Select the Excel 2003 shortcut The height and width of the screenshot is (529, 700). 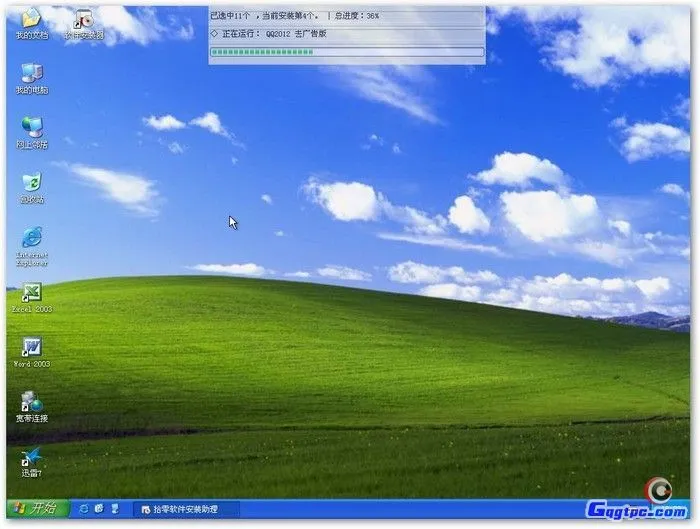point(32,297)
